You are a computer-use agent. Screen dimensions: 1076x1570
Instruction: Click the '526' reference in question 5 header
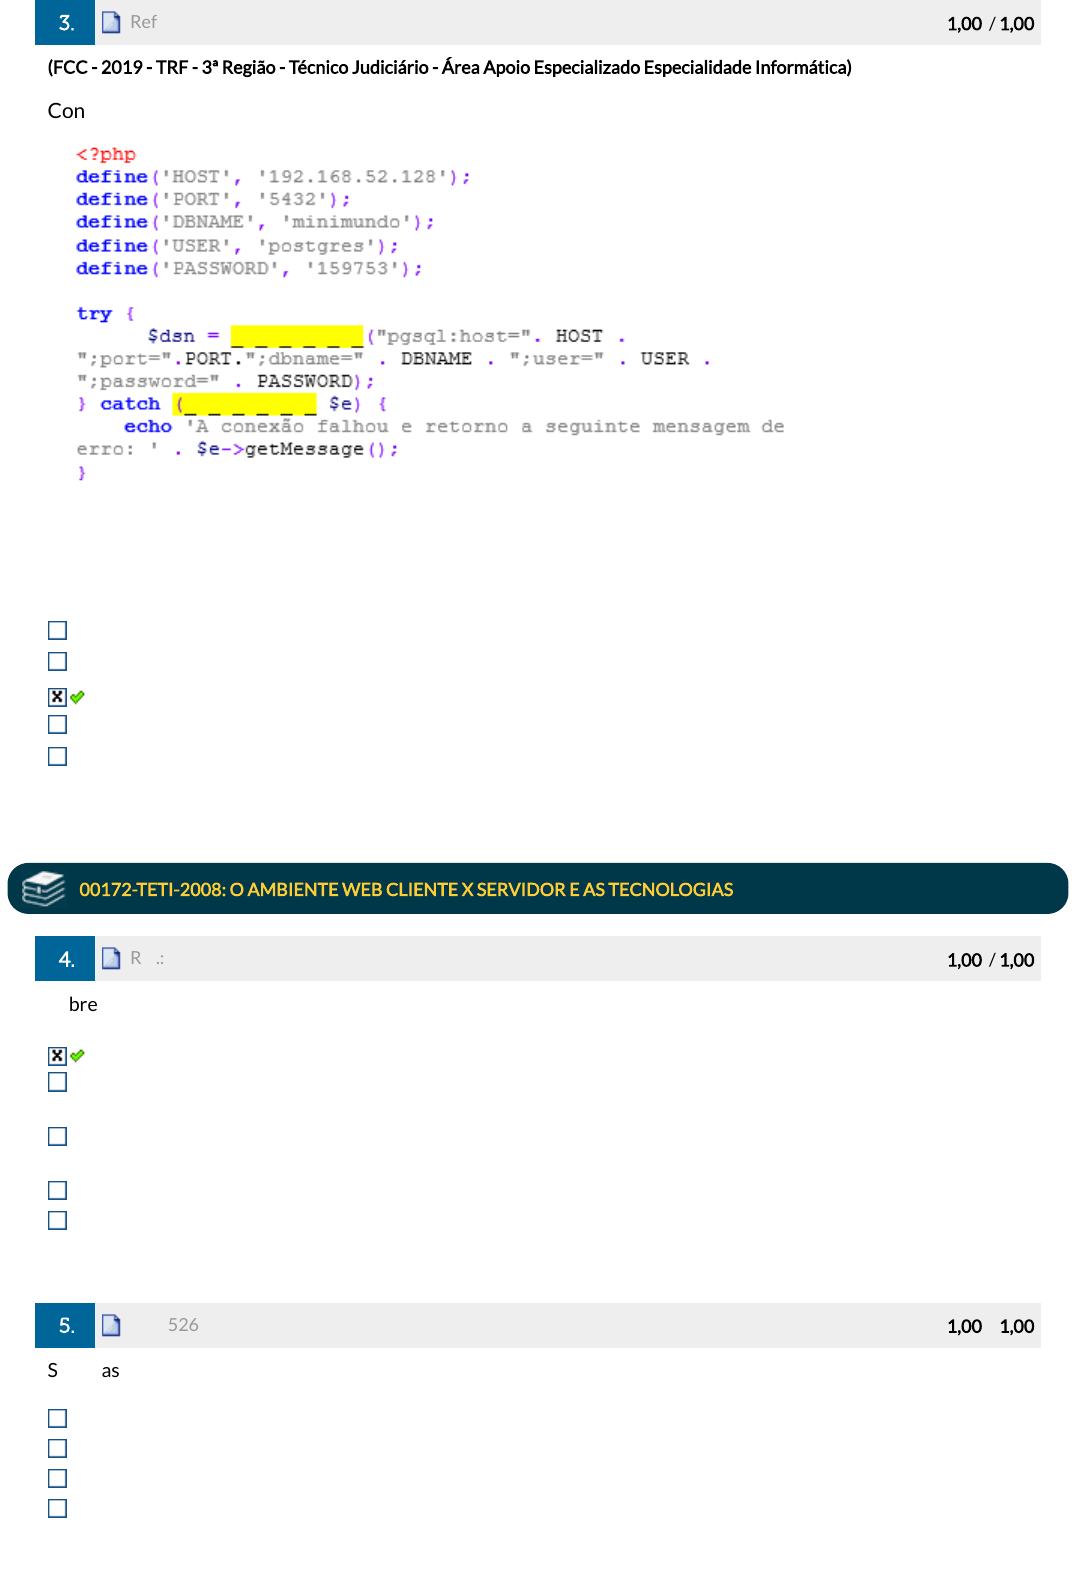(x=183, y=1325)
